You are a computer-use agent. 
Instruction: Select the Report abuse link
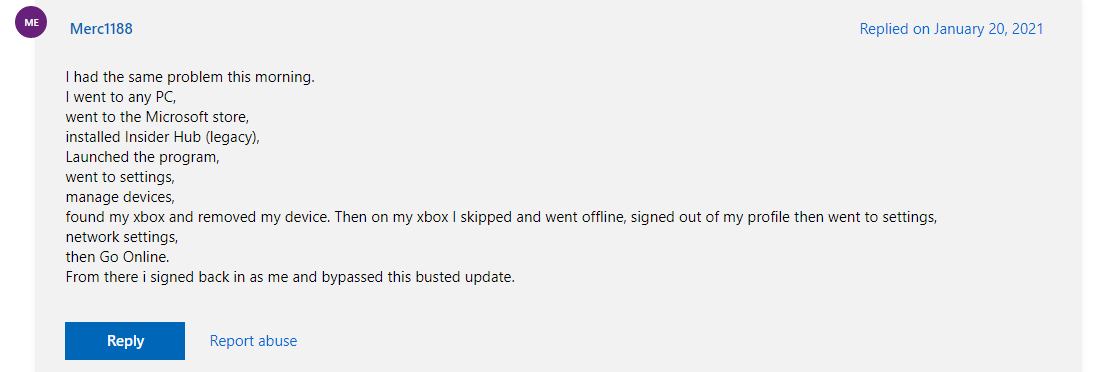254,341
